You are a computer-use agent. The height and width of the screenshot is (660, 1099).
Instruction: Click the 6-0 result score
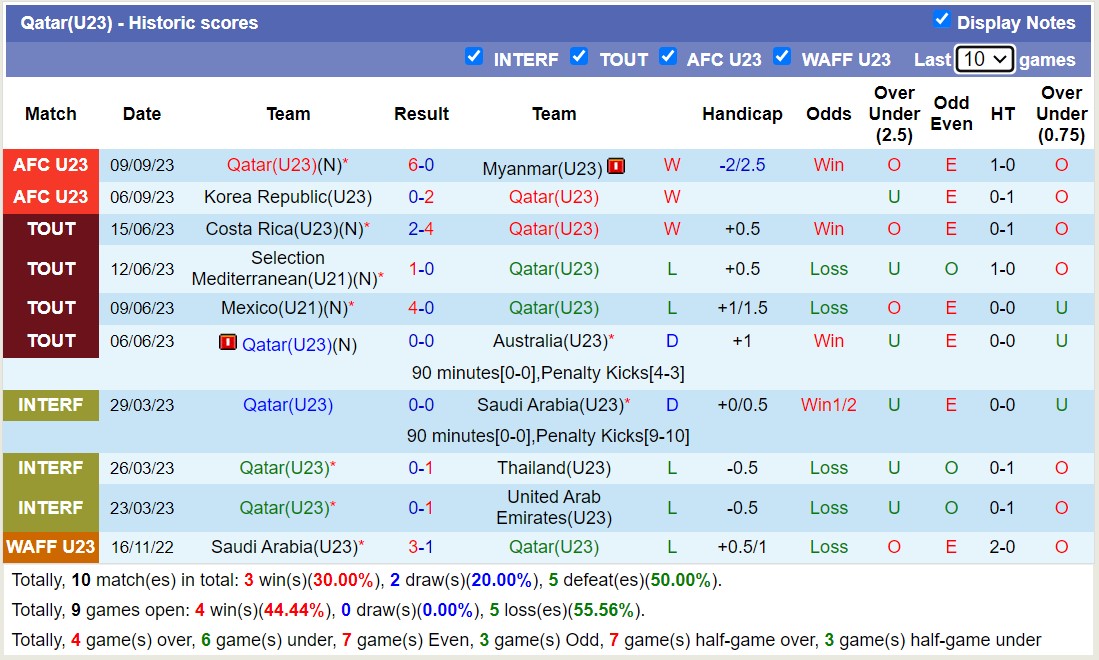[421, 165]
